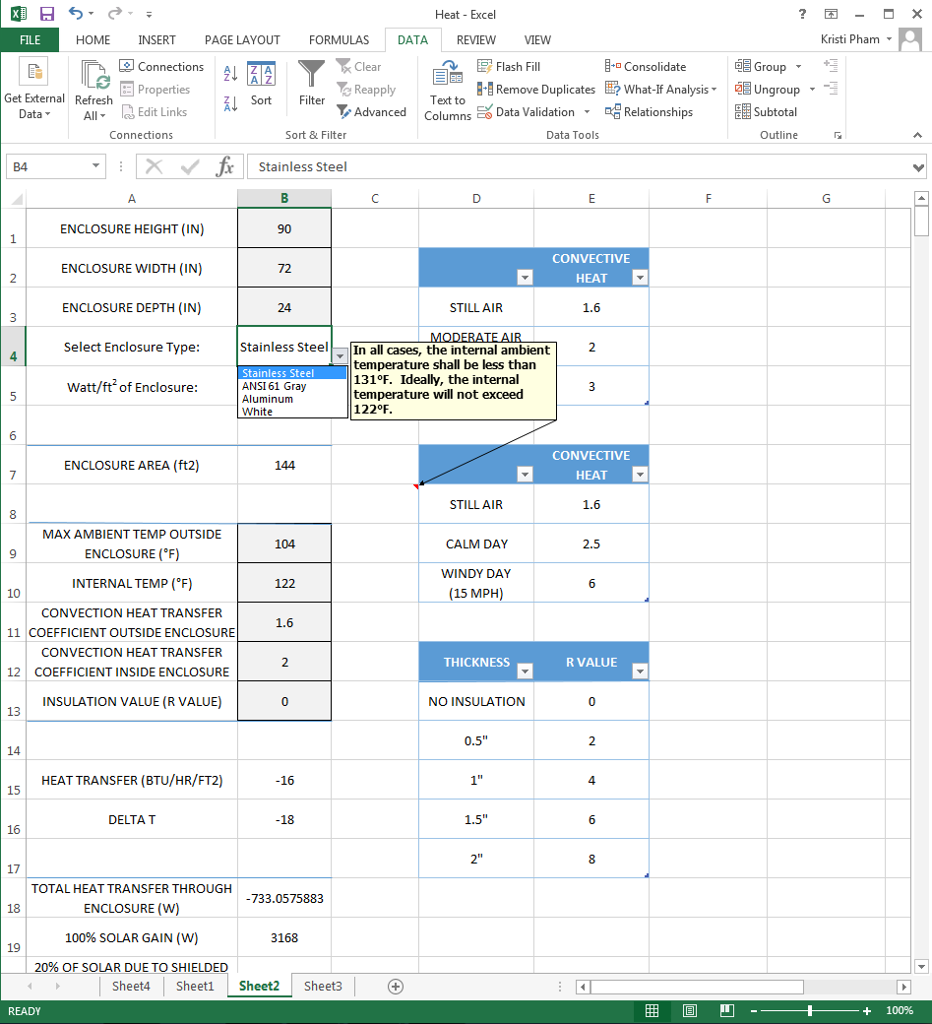This screenshot has width=932, height=1024.
Task: Open Relationships dialog
Action: tap(649, 112)
